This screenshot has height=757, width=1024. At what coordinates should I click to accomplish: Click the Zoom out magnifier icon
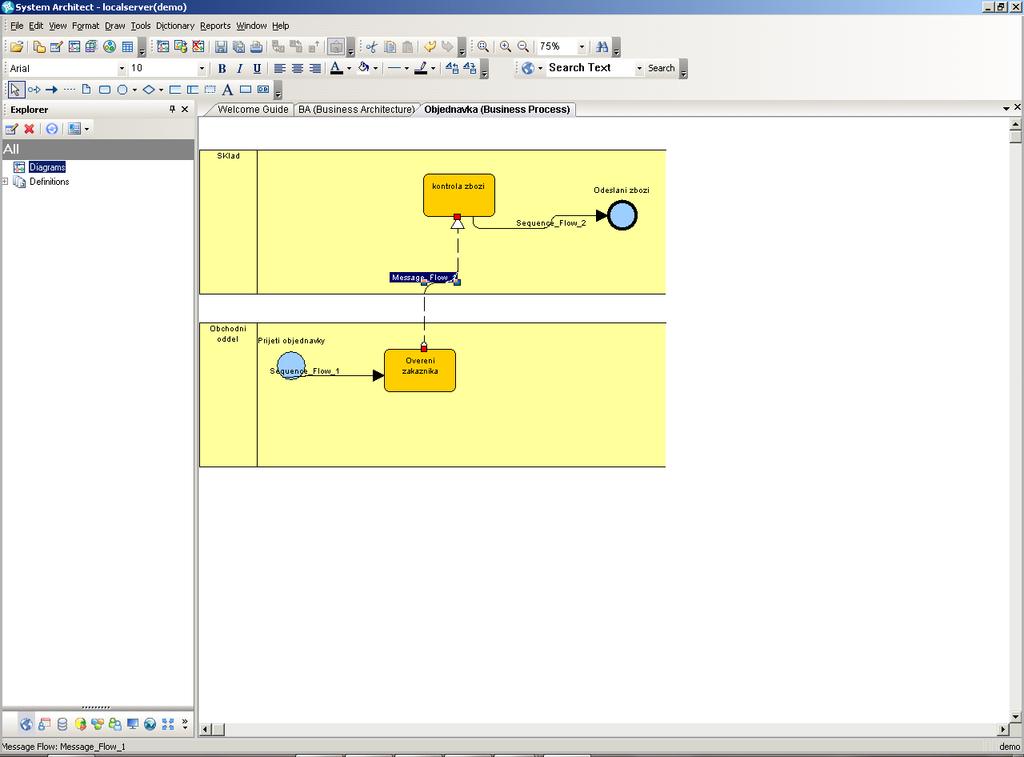pos(523,46)
